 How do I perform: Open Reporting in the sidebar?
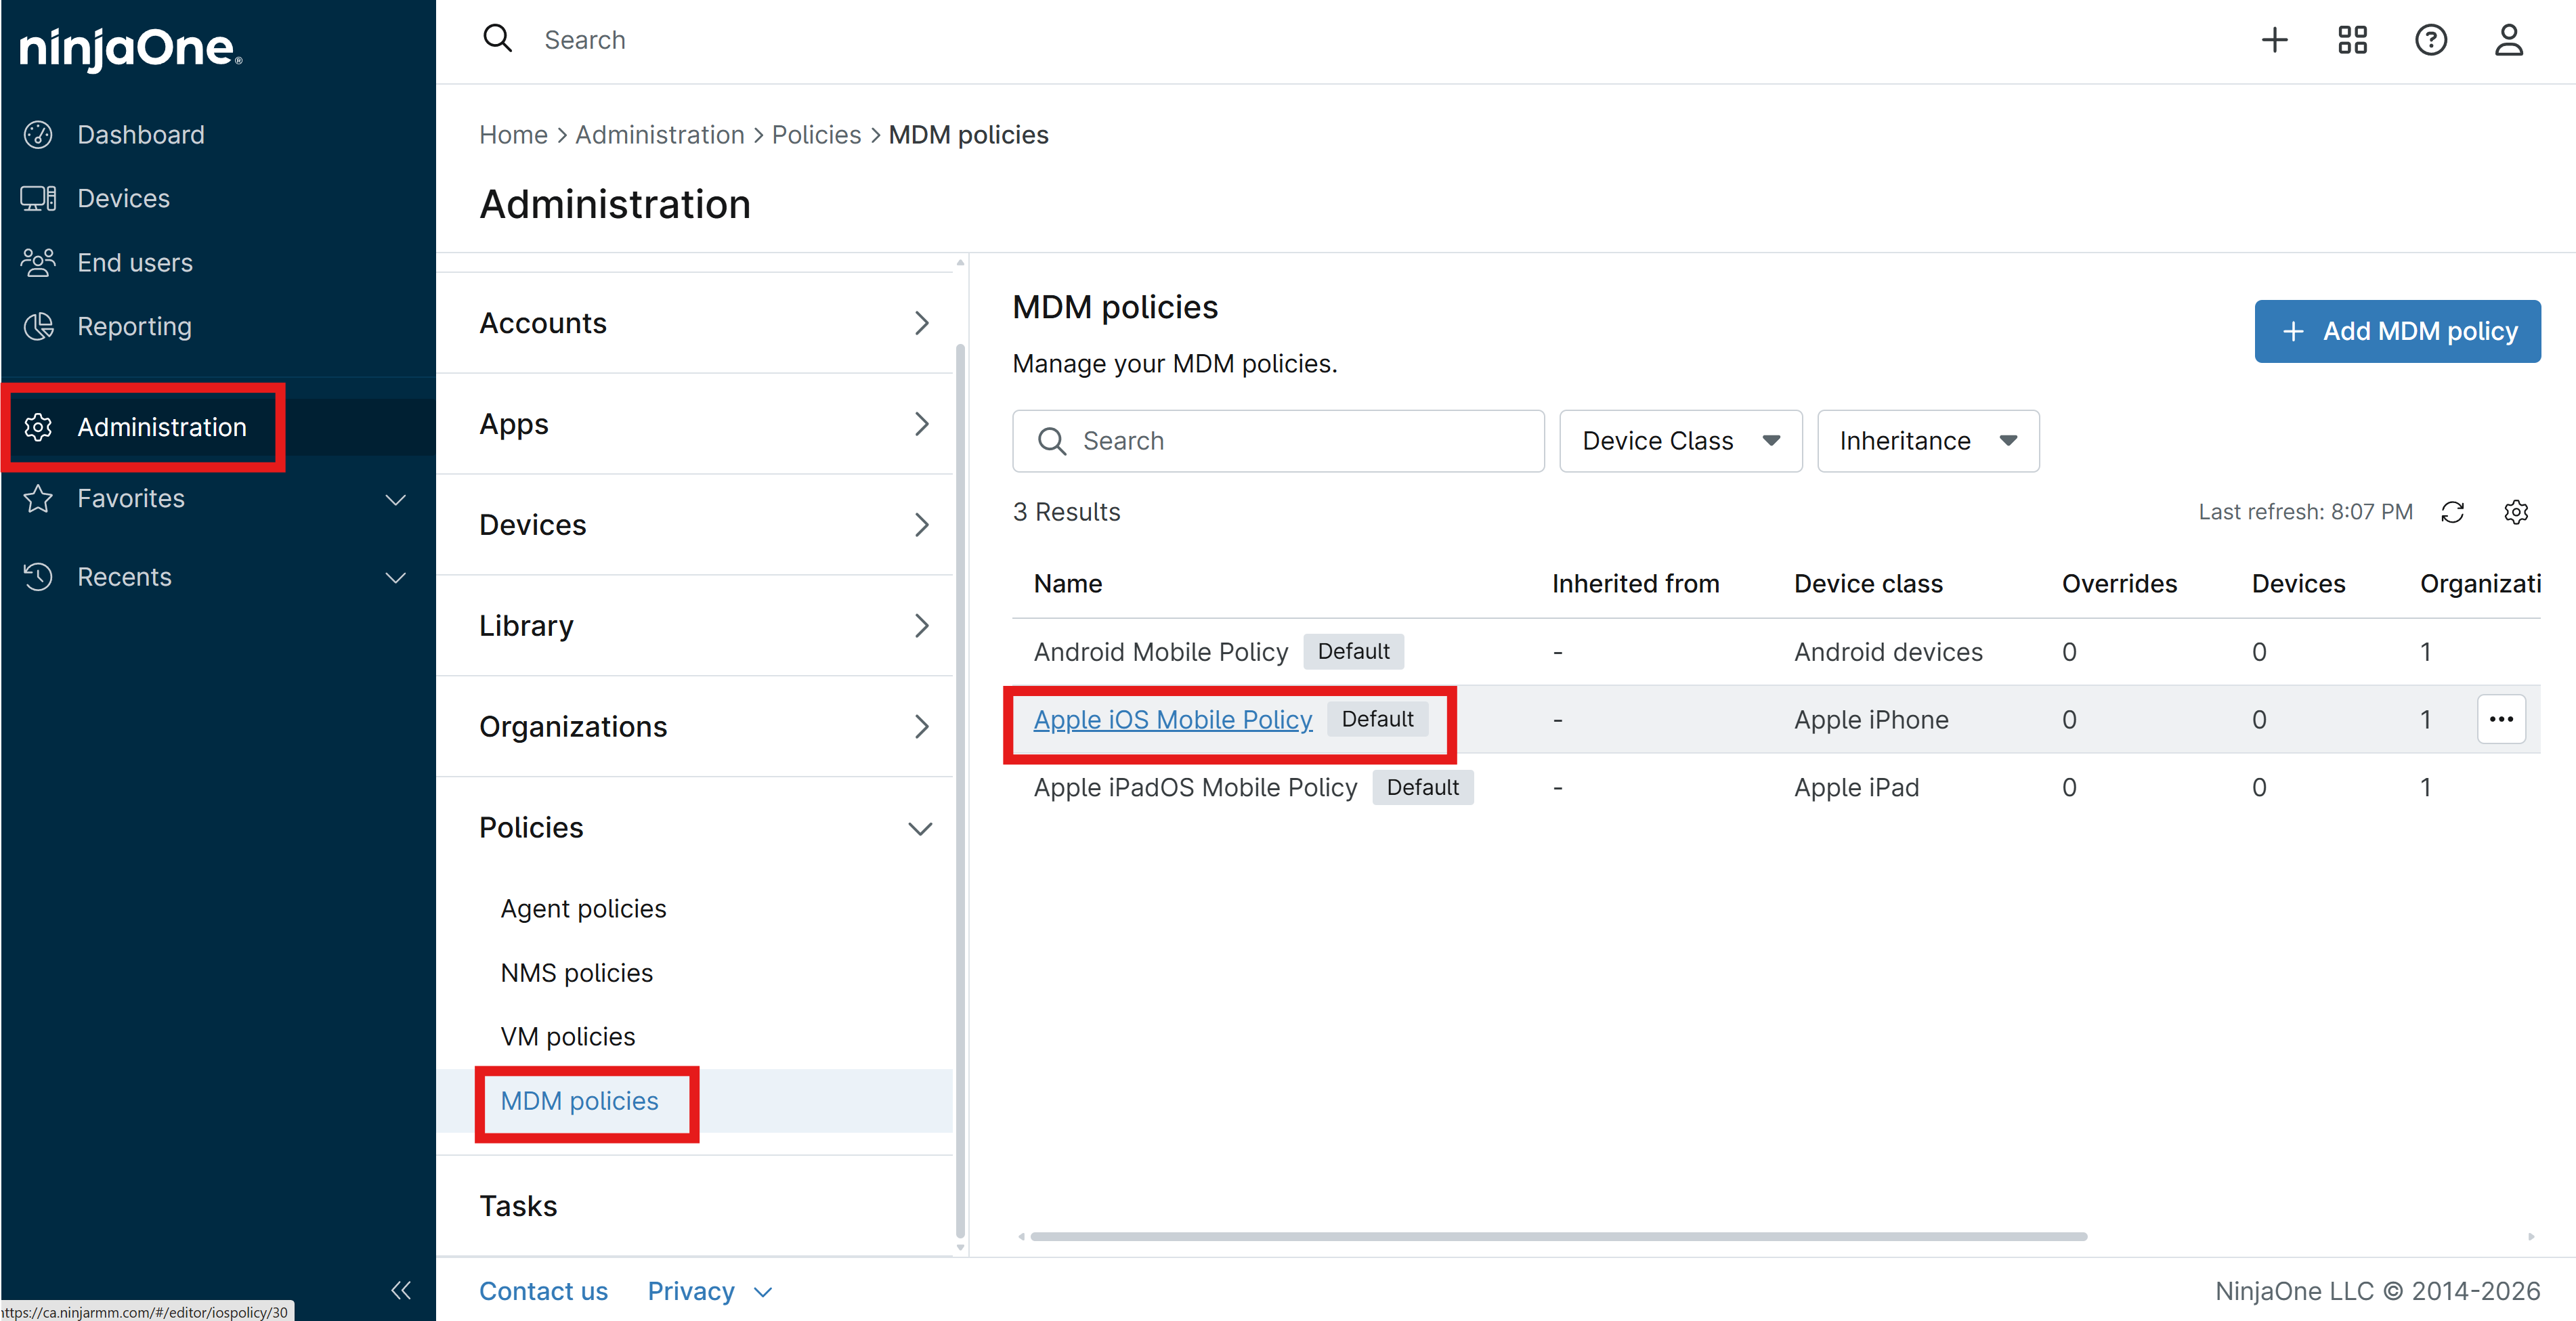[134, 326]
